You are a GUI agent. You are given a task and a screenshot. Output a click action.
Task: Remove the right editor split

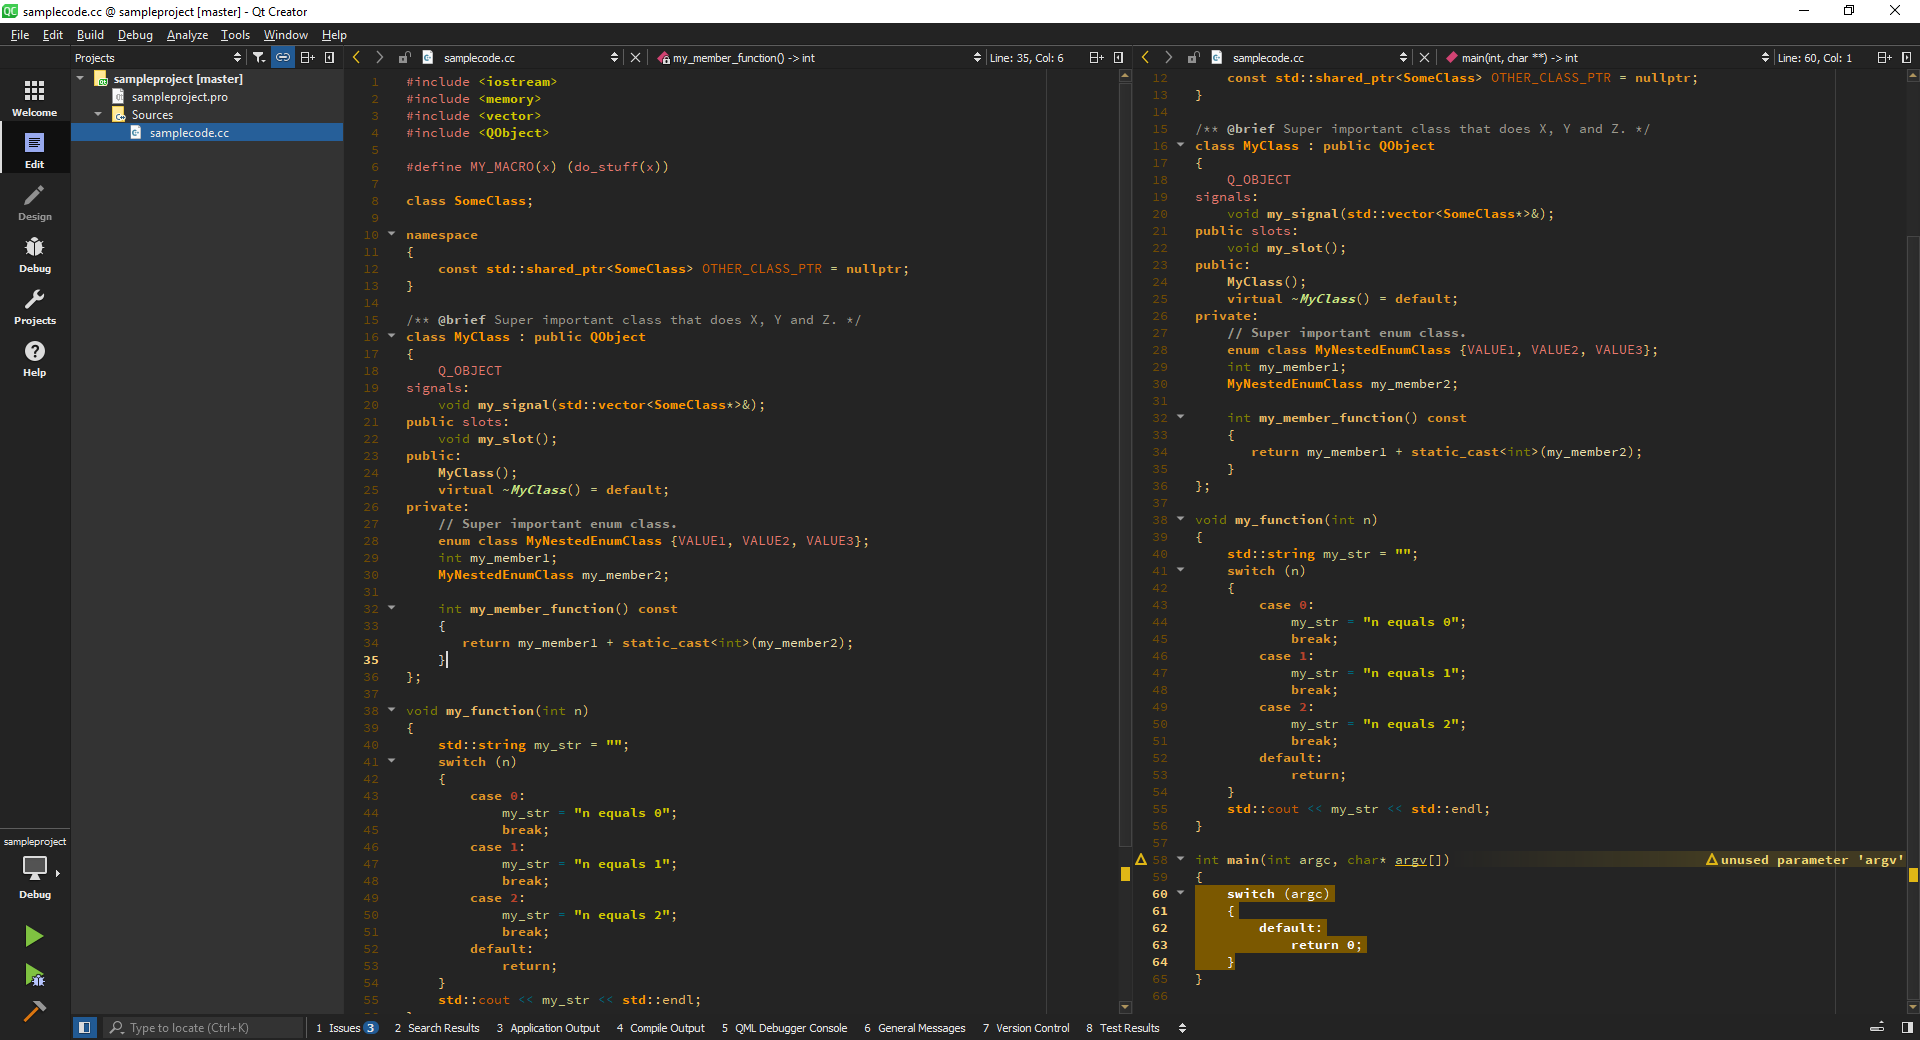point(1906,58)
